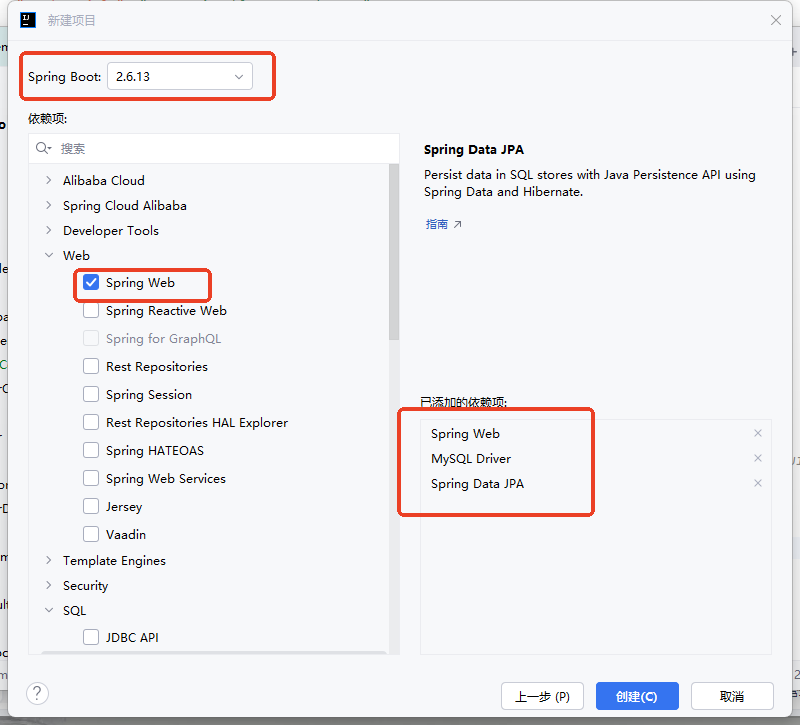
Task: Tick the Spring Session checkbox
Action: [x=91, y=394]
